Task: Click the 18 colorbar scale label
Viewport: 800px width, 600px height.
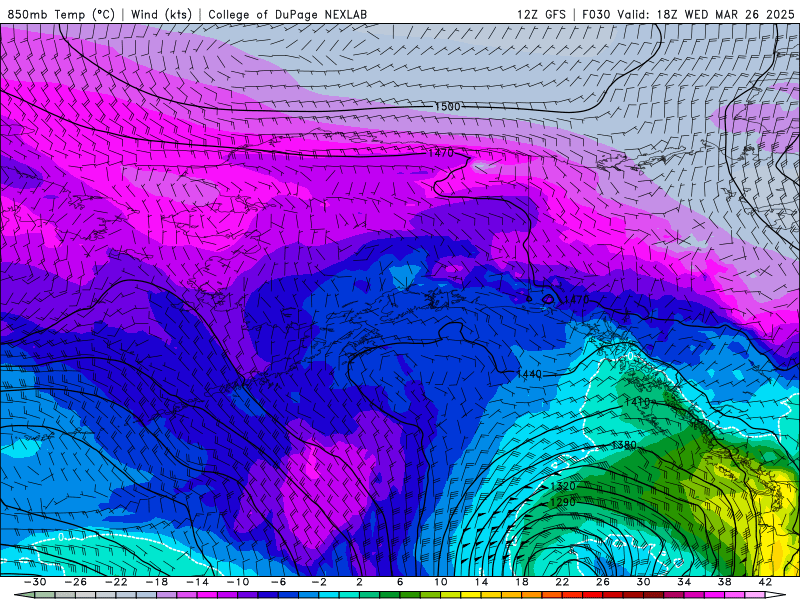Action: pyautogui.click(x=521, y=582)
